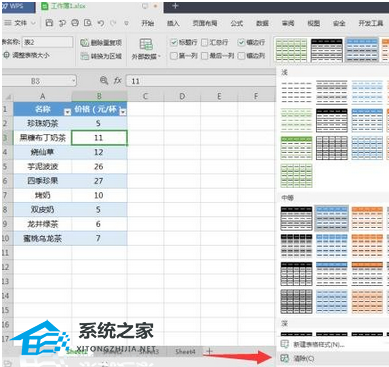The height and width of the screenshot is (367, 389).
Task: Click the Redo arrow icon
Action: point(113,23)
